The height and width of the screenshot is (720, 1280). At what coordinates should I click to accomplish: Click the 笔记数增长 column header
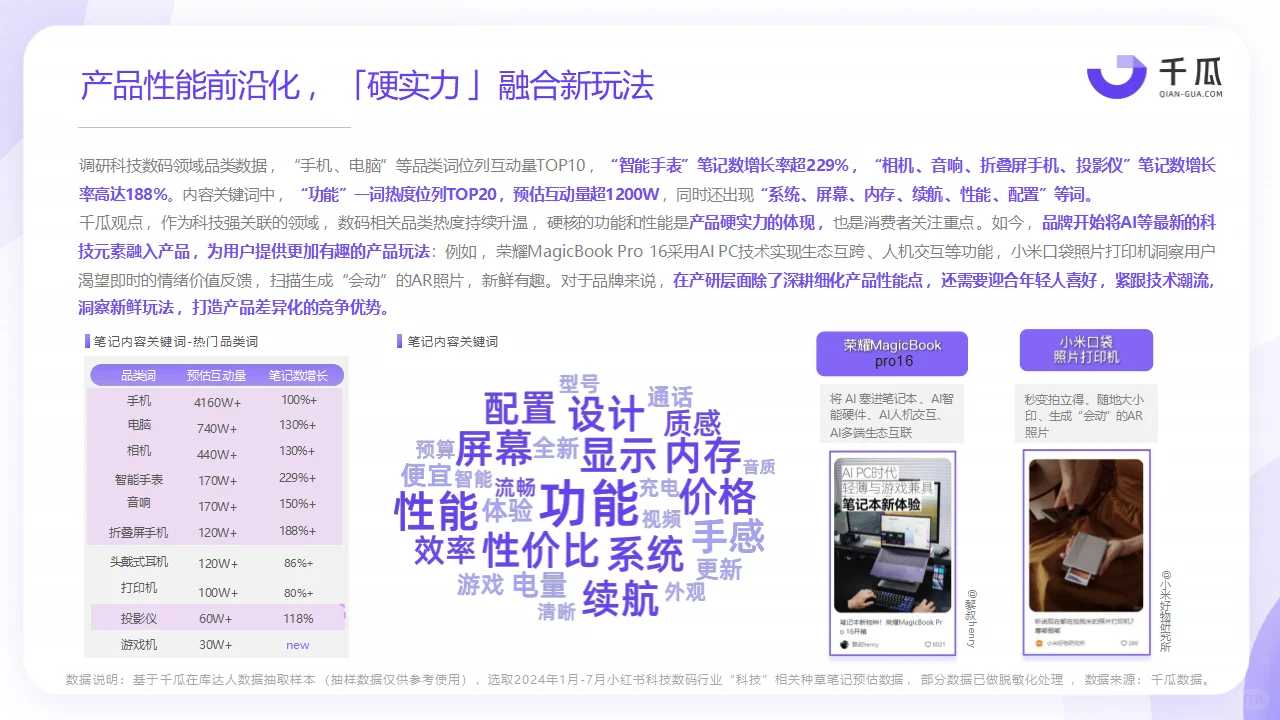(297, 375)
